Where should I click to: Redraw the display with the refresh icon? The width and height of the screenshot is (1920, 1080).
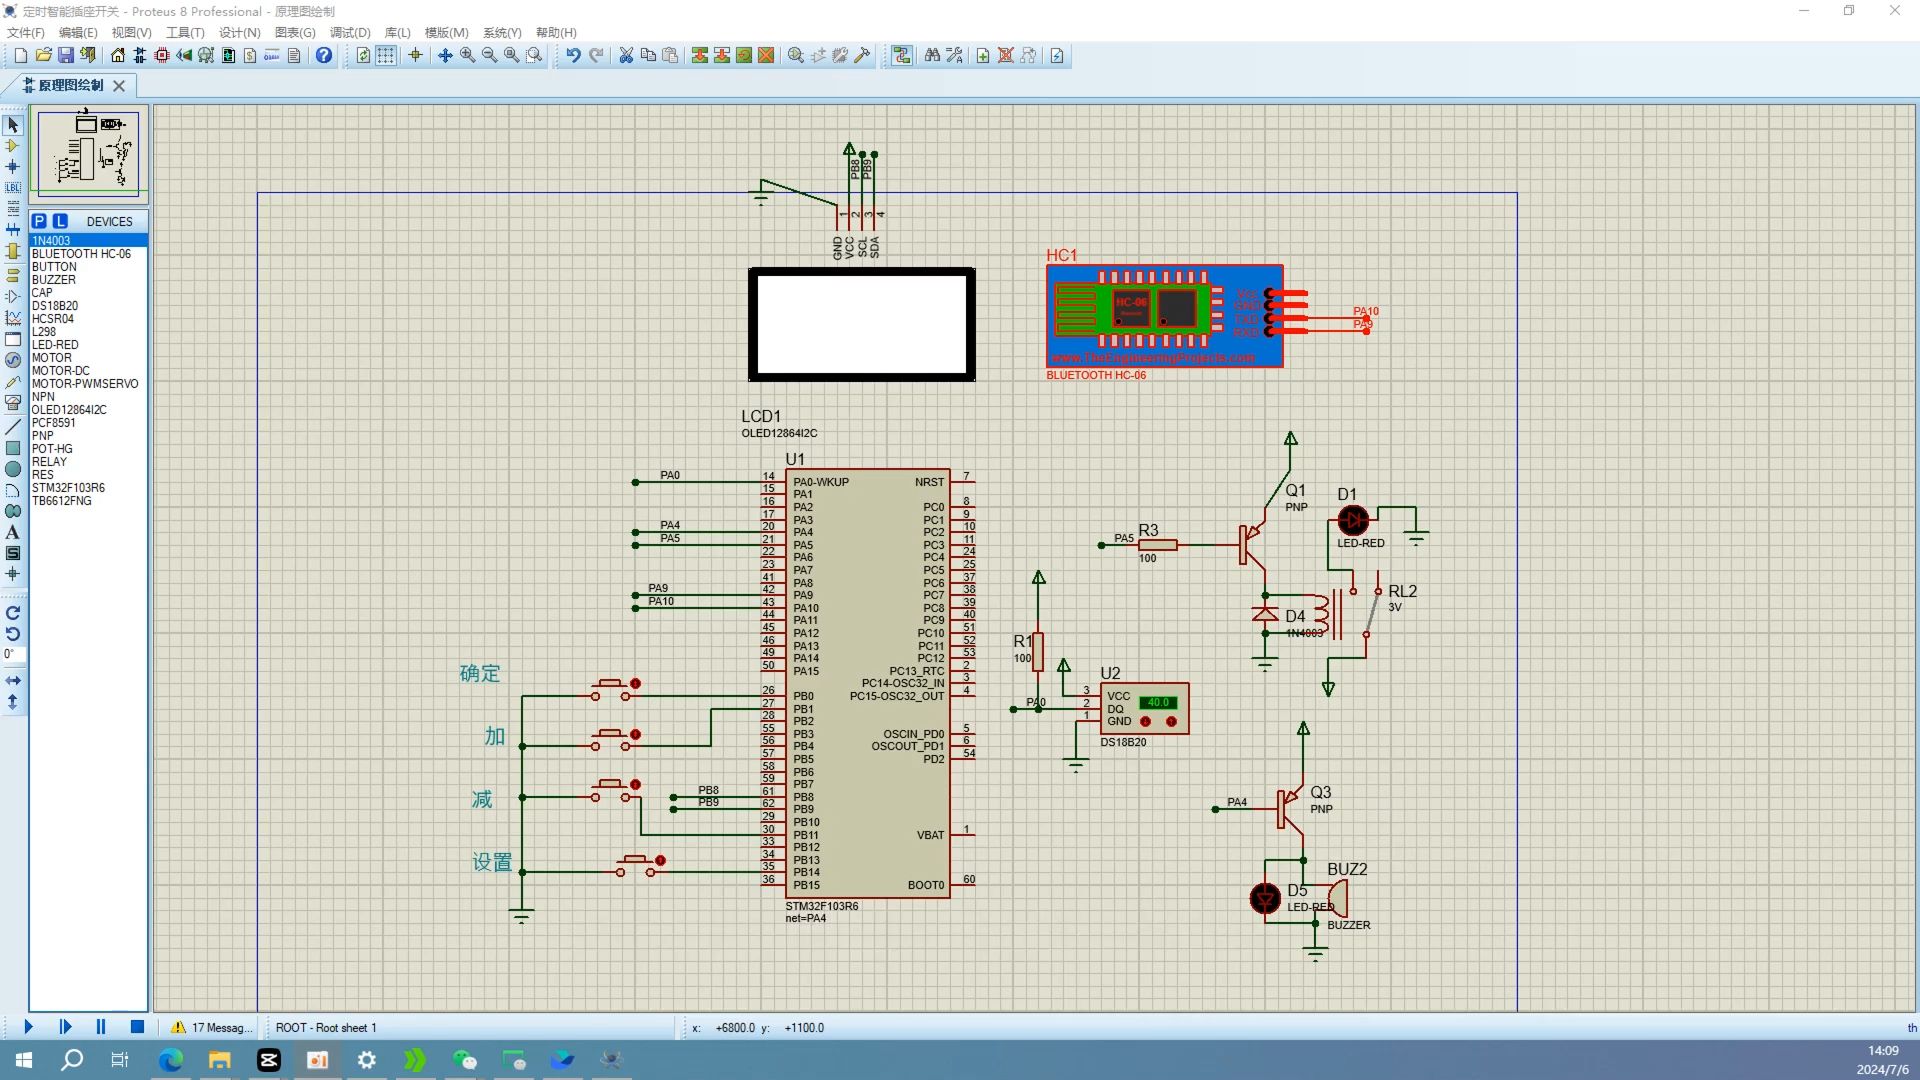click(x=363, y=56)
